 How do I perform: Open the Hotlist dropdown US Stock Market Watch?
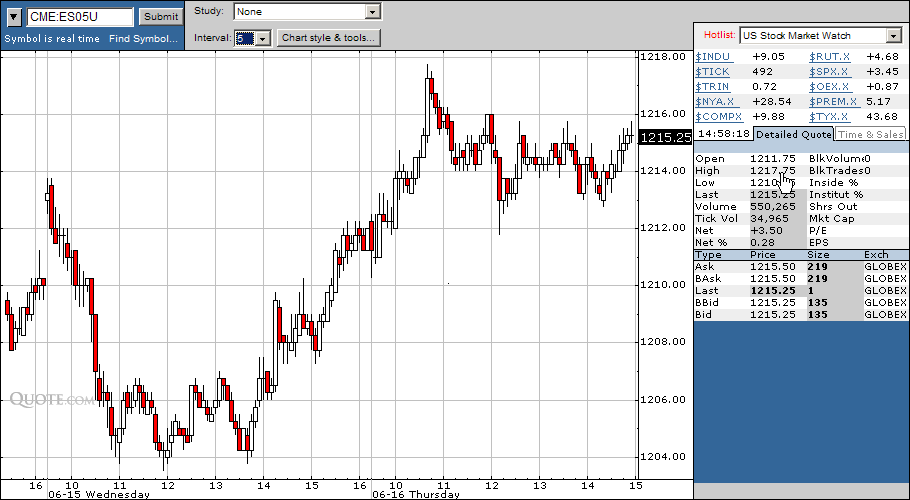pos(820,36)
